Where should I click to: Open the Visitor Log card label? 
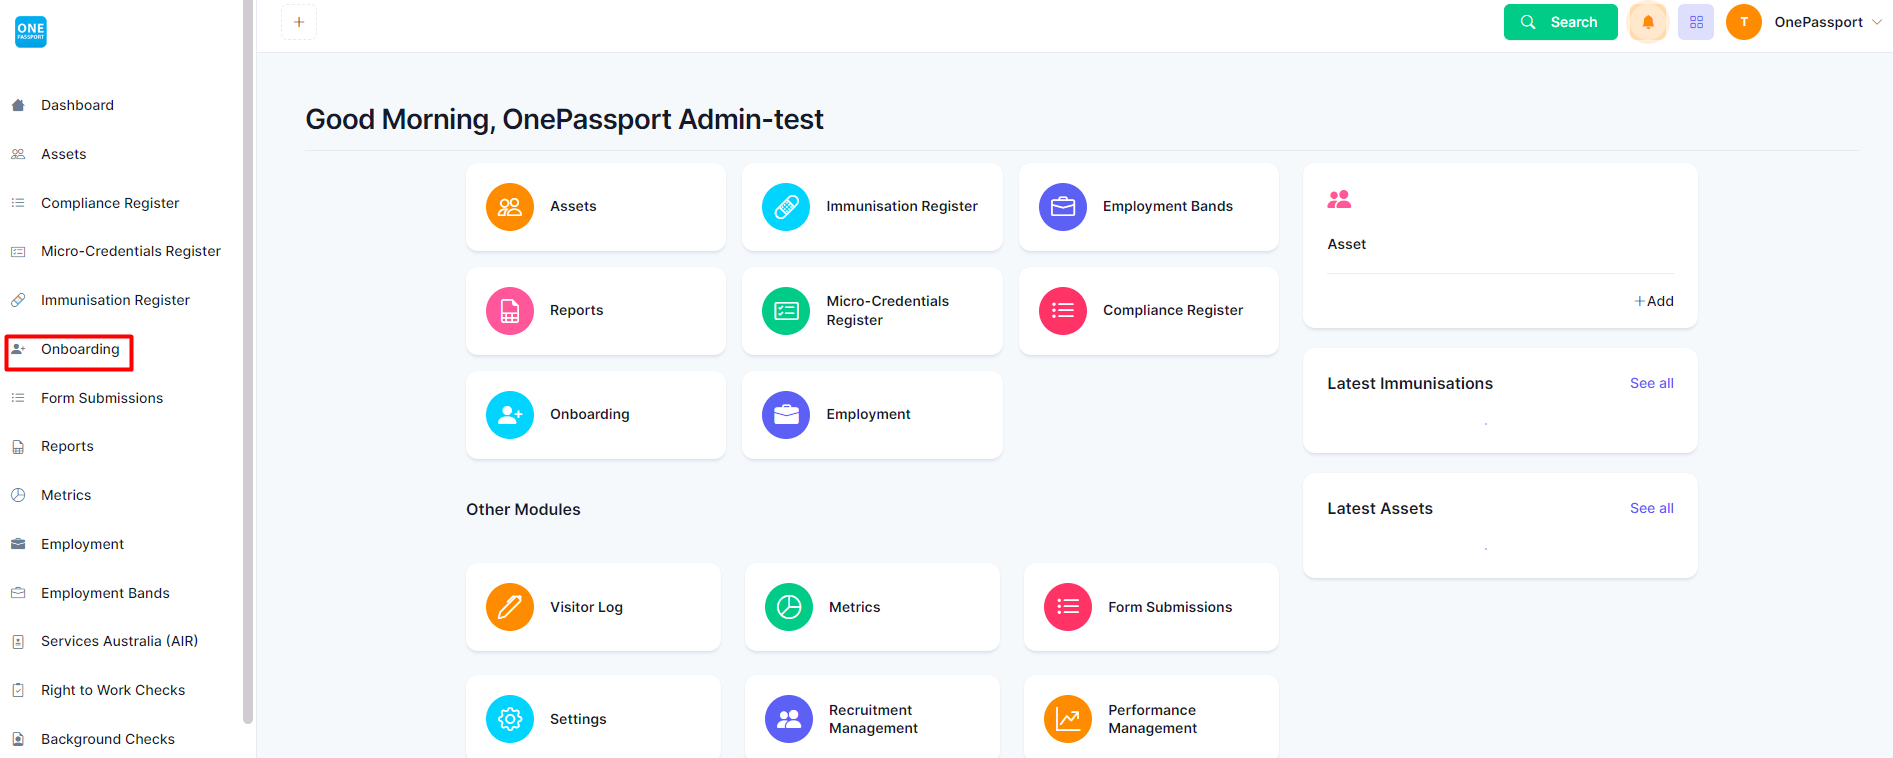(x=586, y=607)
